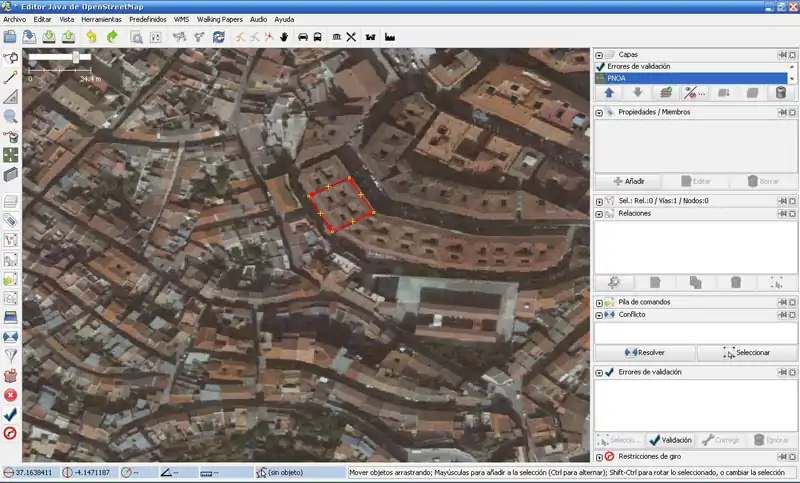Open the Walking Papers menu

click(220, 19)
